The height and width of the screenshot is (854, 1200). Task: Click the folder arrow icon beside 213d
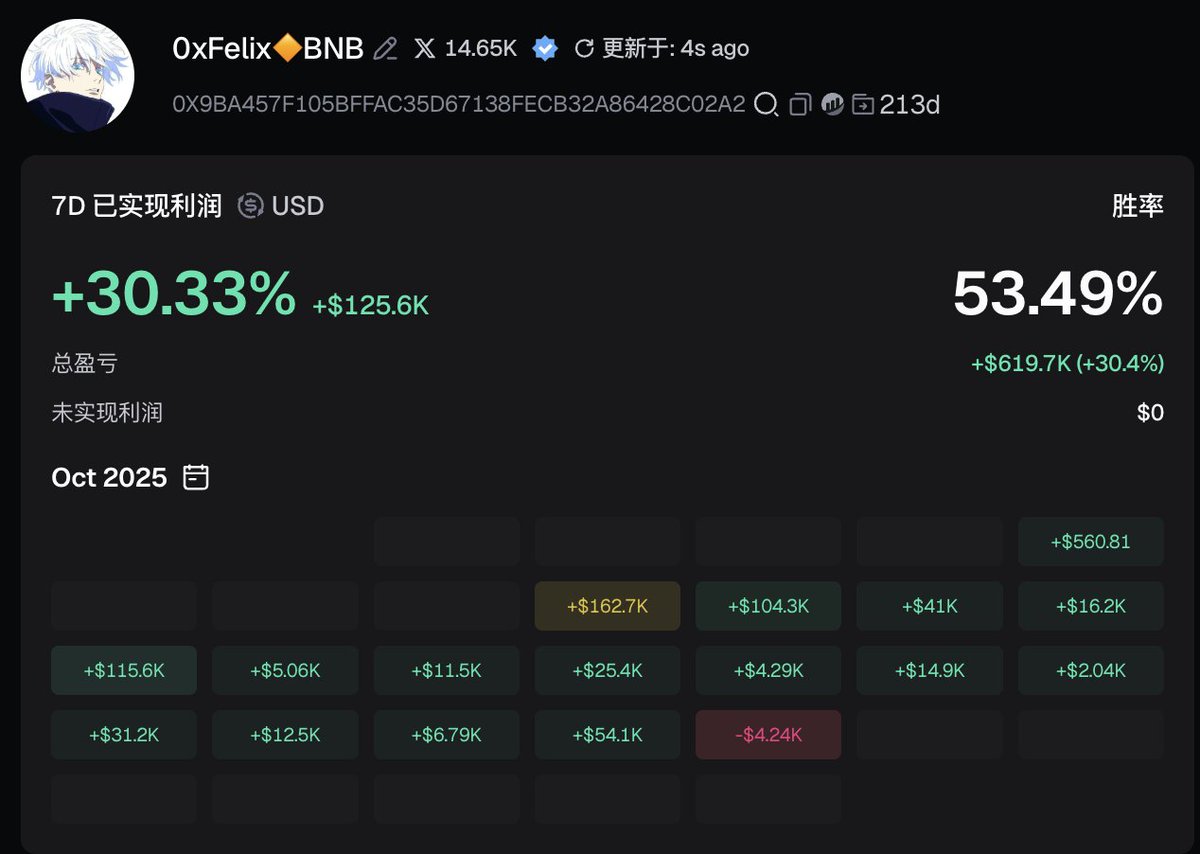click(x=863, y=104)
